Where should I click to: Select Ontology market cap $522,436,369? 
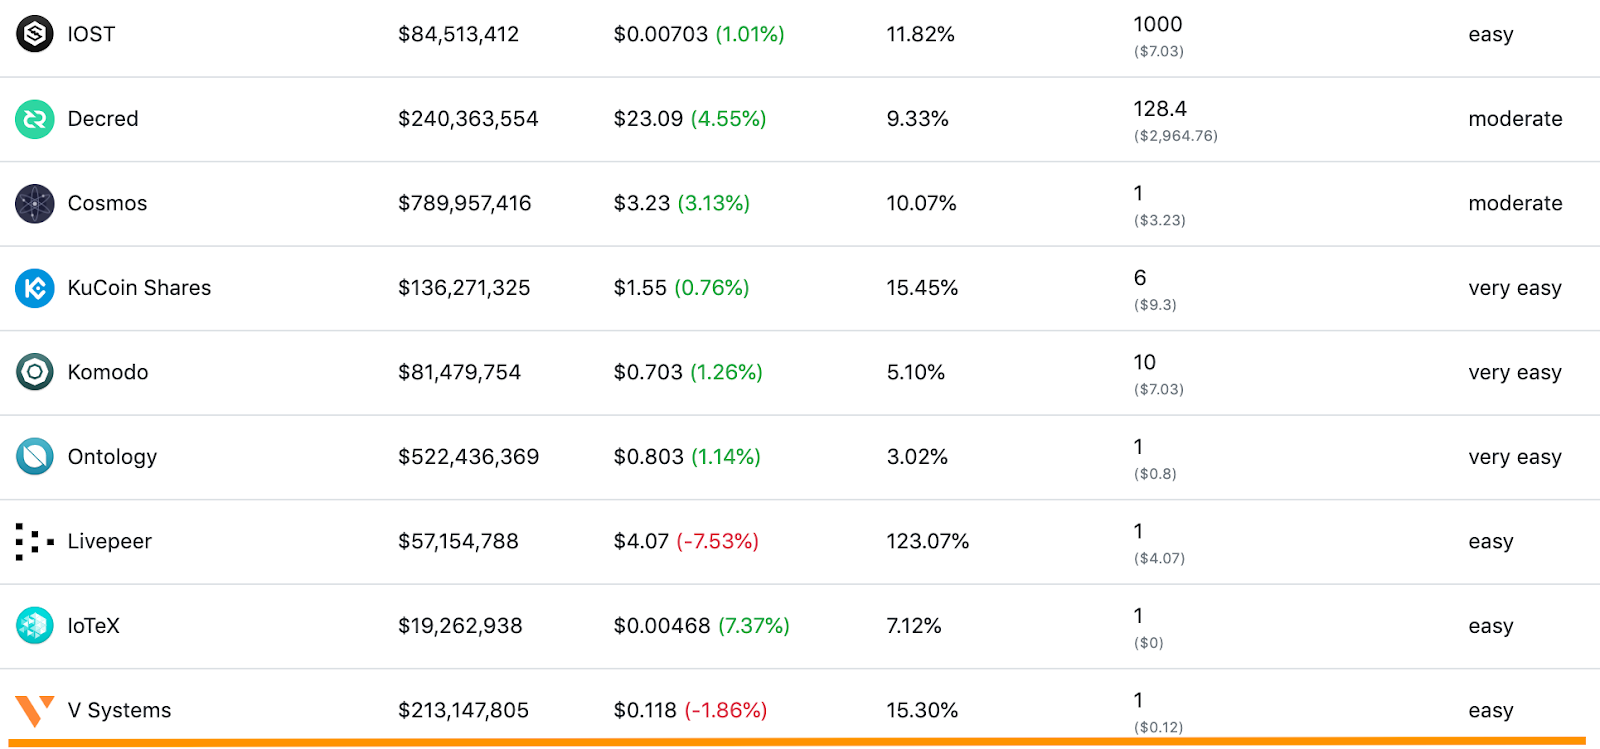pyautogui.click(x=469, y=457)
